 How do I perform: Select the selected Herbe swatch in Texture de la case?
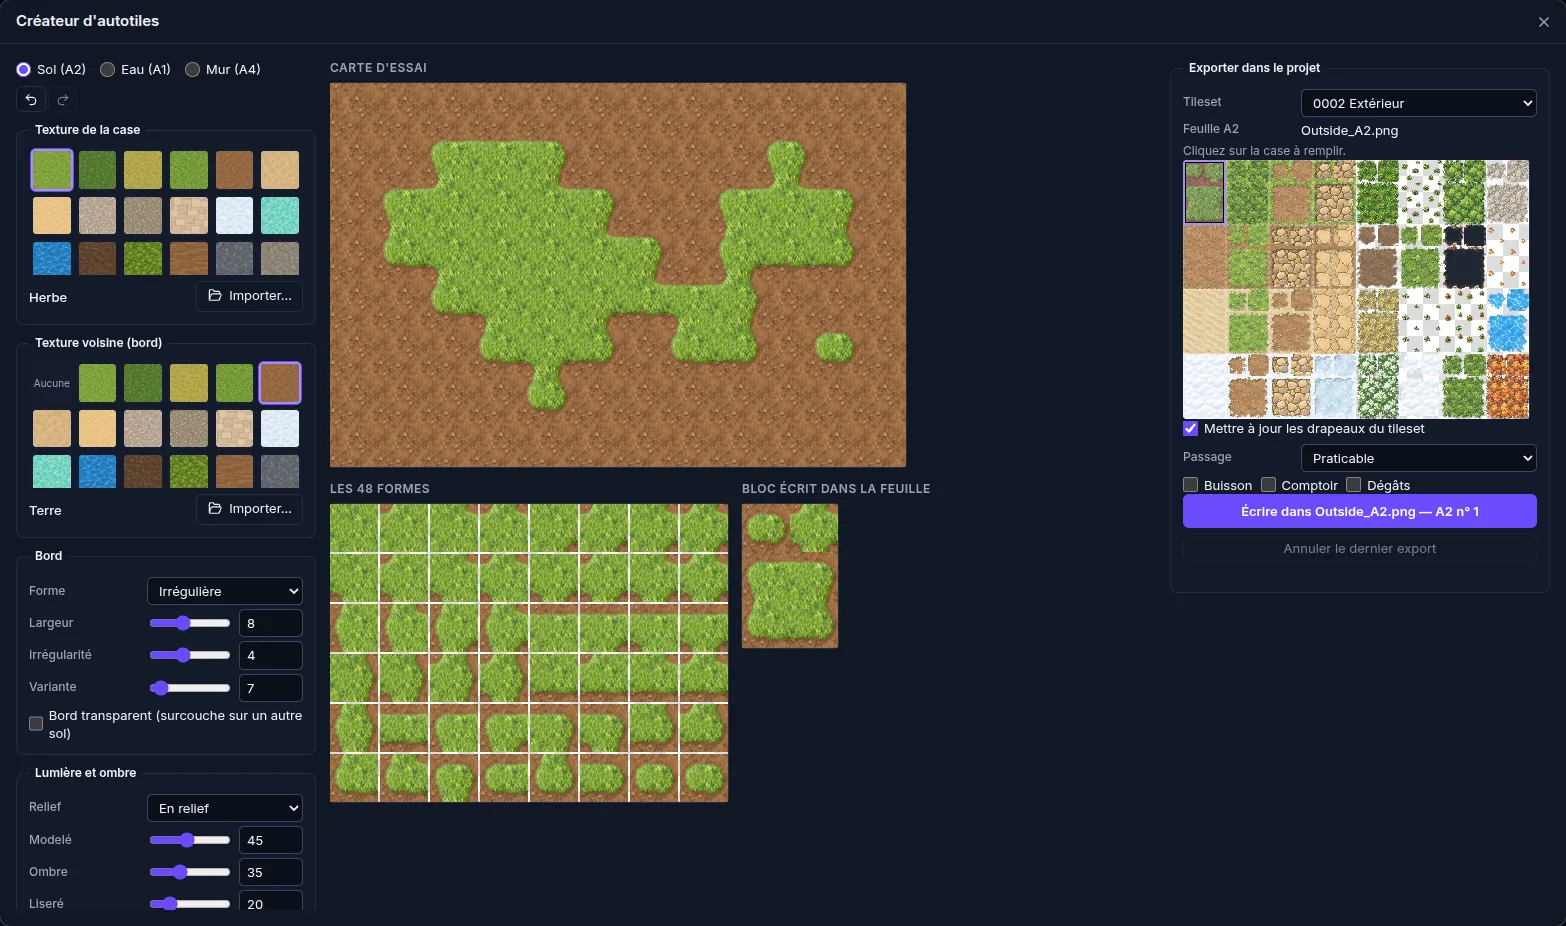pyautogui.click(x=52, y=170)
